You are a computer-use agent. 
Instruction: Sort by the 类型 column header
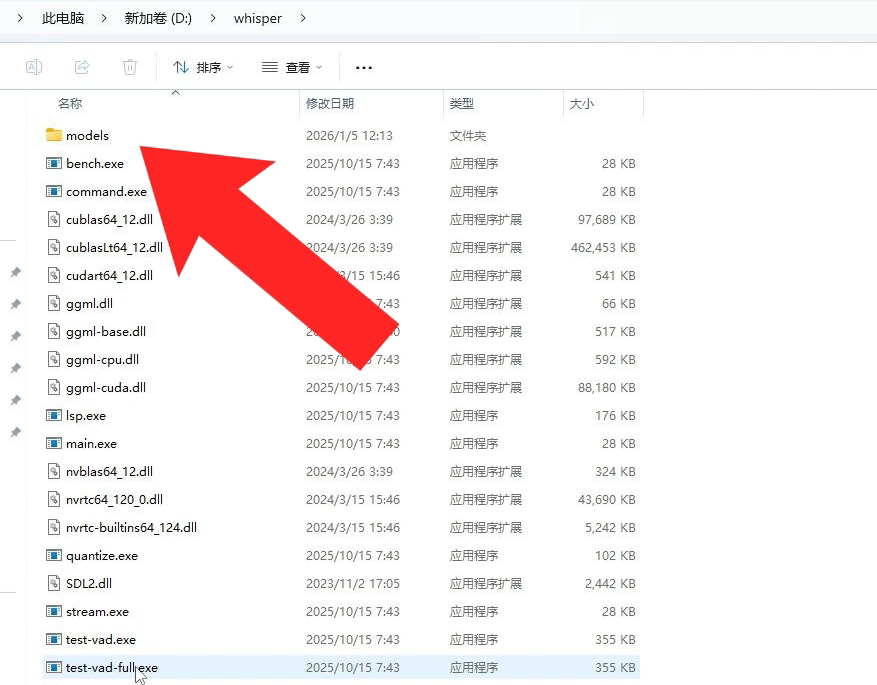coord(461,103)
